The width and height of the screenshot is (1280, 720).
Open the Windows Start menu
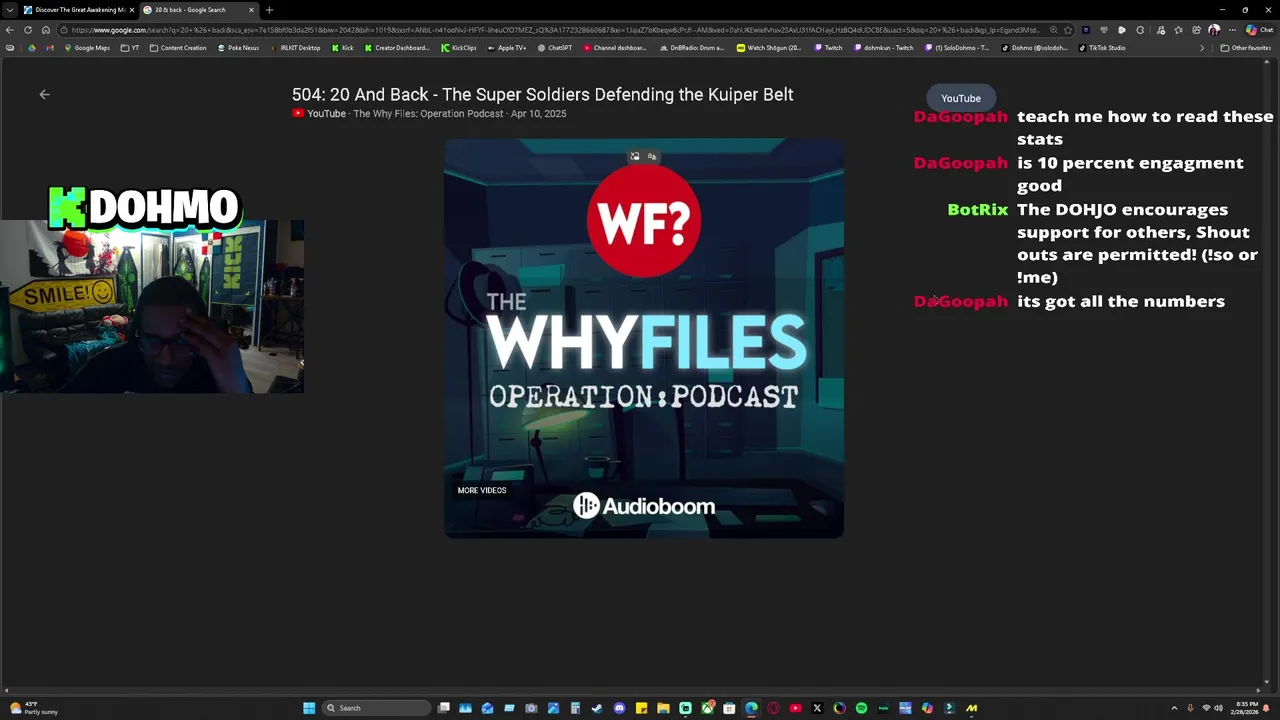(309, 708)
